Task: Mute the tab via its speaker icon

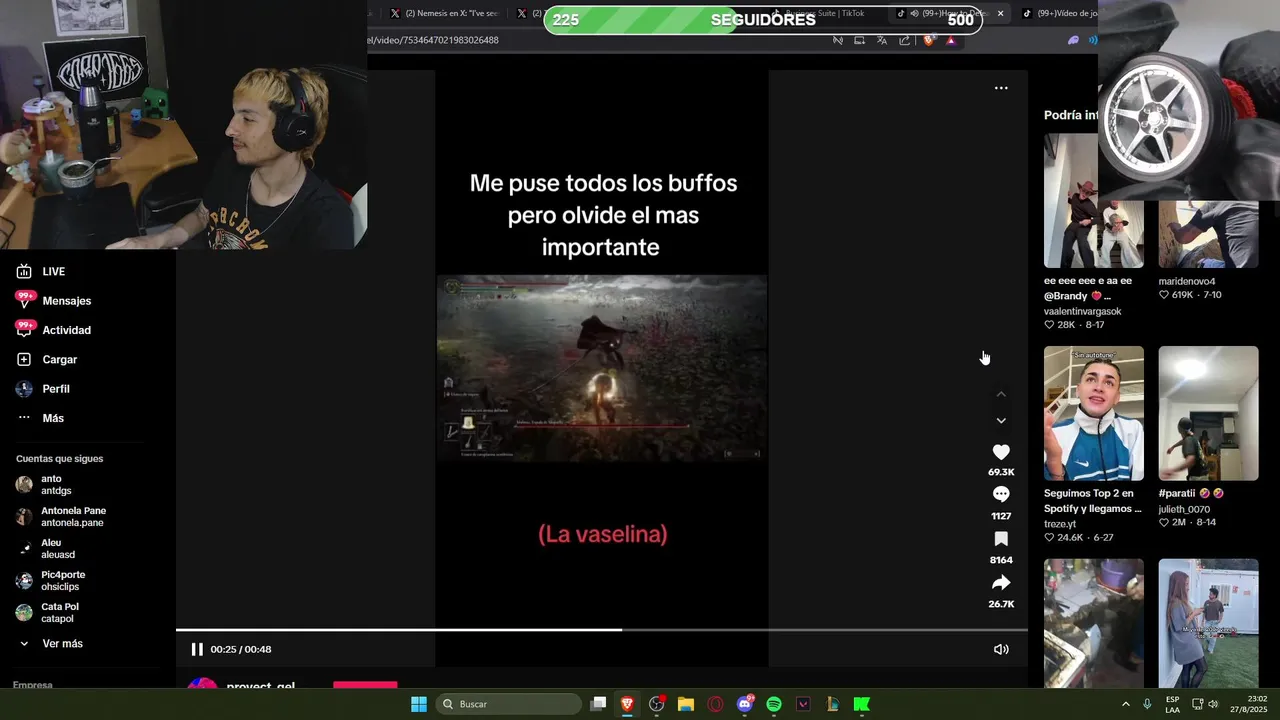Action: click(915, 13)
